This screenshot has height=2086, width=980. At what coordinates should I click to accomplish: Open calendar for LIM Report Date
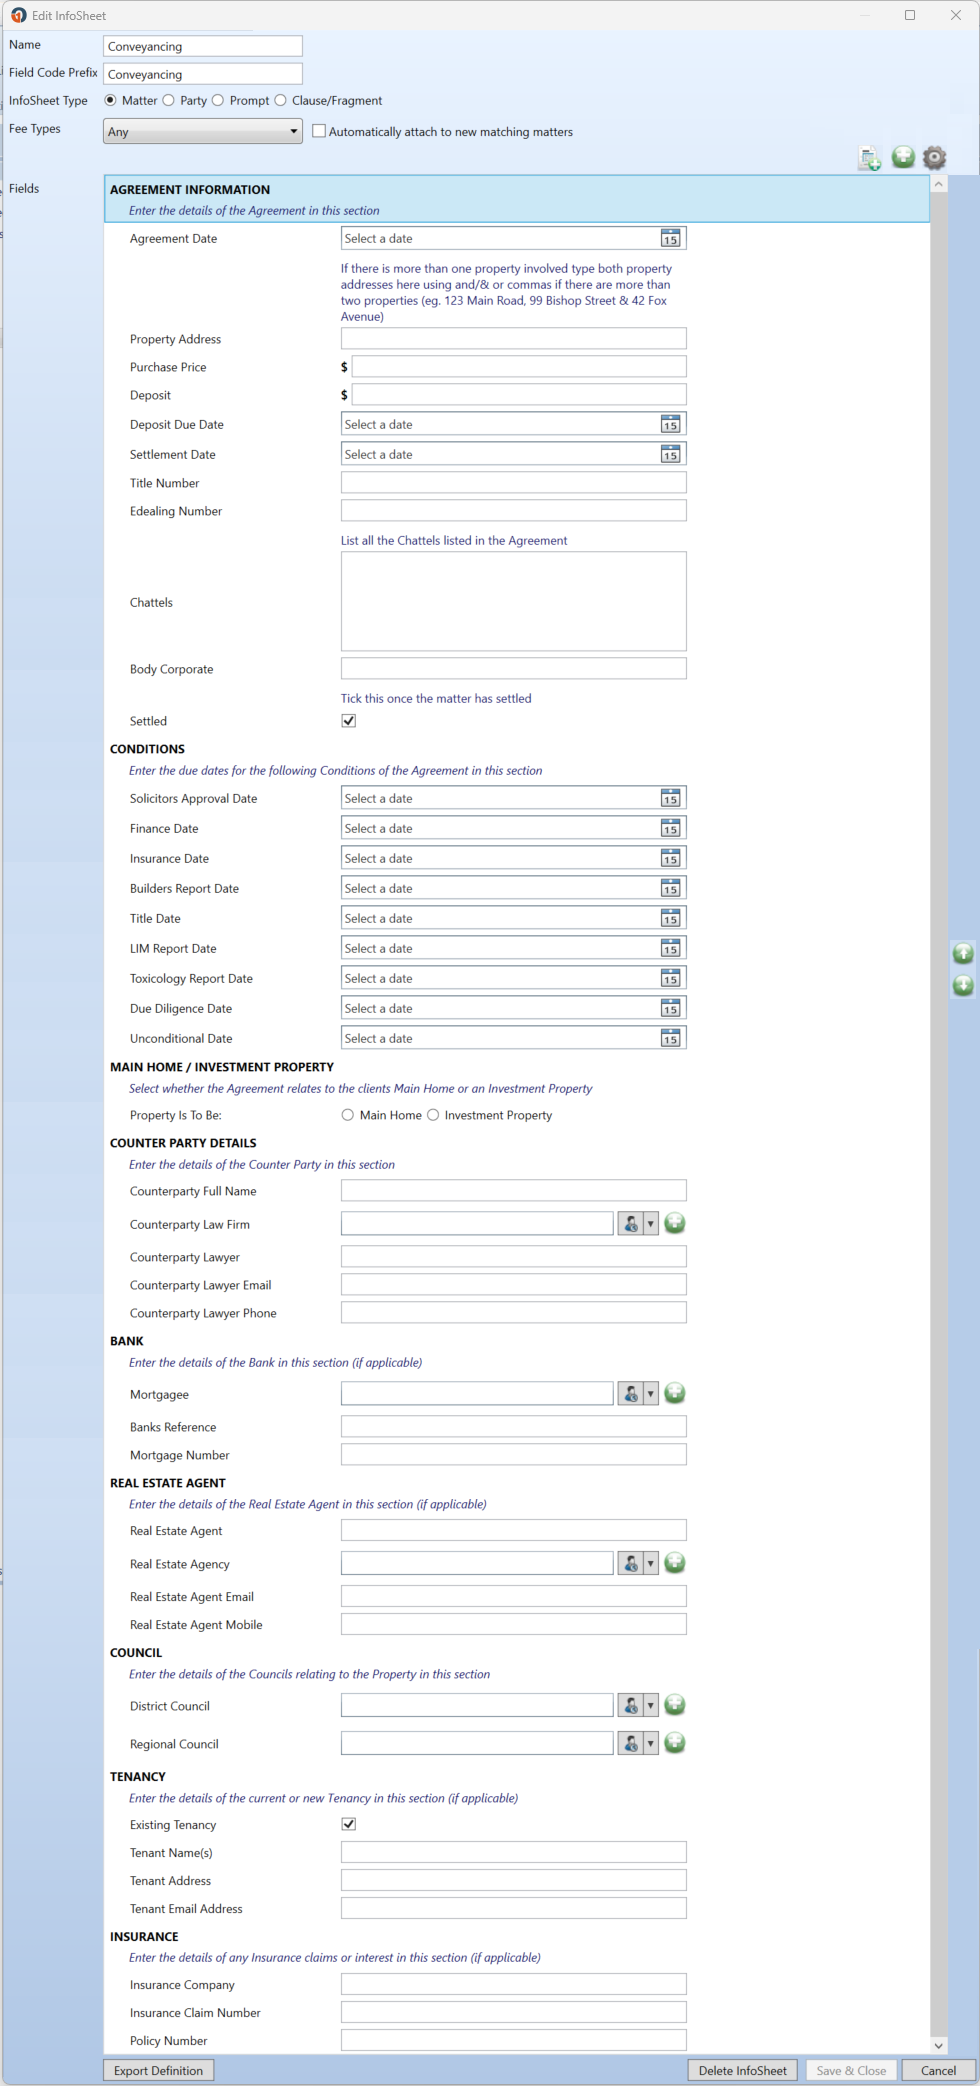670,948
